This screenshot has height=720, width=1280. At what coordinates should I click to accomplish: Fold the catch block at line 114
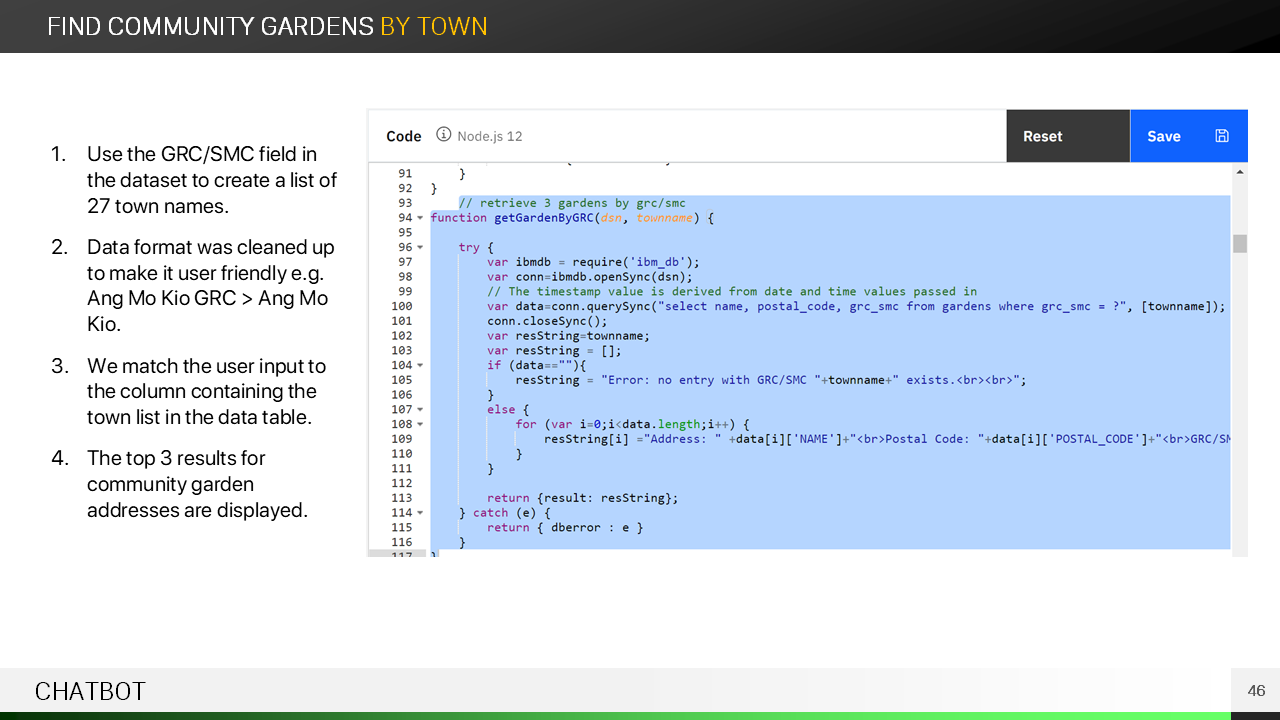point(420,513)
